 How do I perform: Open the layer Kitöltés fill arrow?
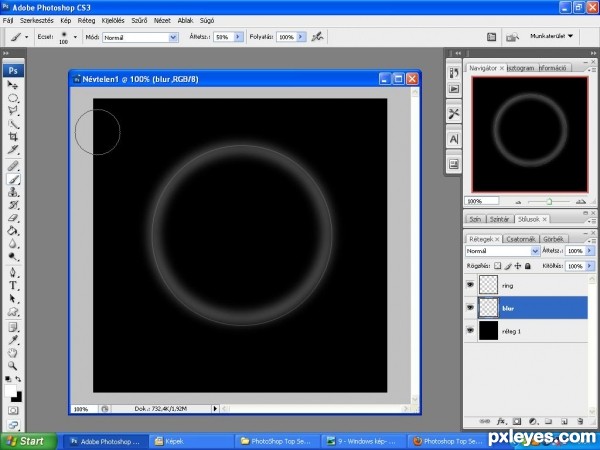[590, 266]
